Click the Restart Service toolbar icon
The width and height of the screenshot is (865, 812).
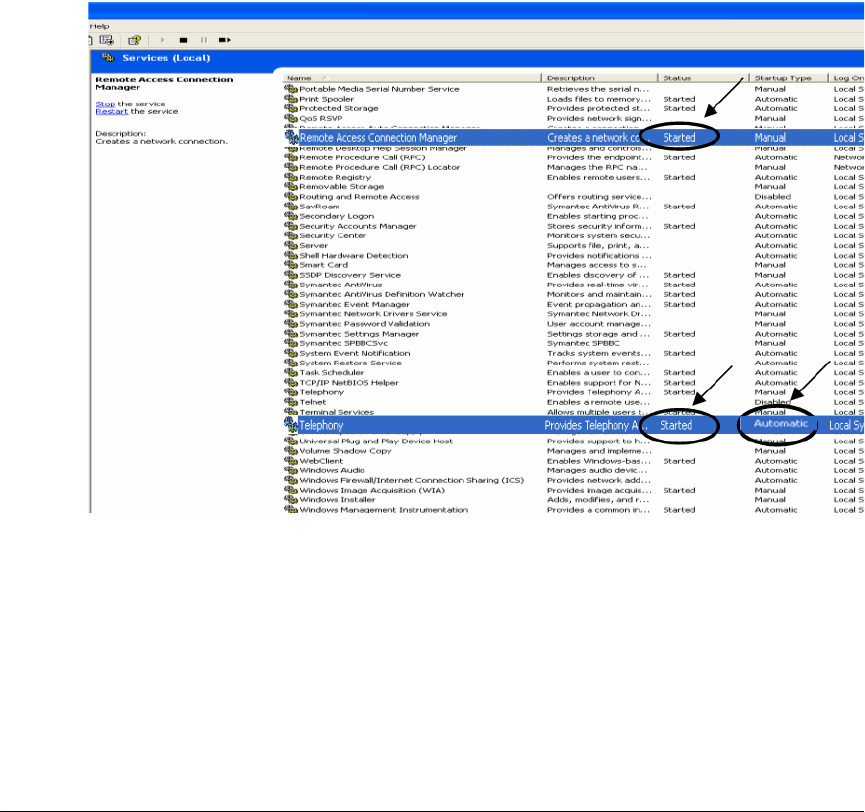pyautogui.click(x=225, y=40)
